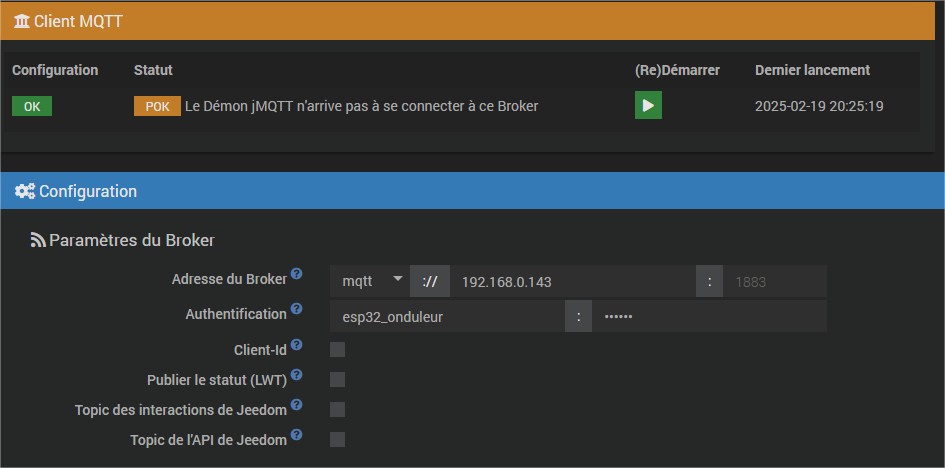Click the RSS icon beside Paramètres du Broker
Viewport: 945px width, 468px height.
[x=38, y=240]
